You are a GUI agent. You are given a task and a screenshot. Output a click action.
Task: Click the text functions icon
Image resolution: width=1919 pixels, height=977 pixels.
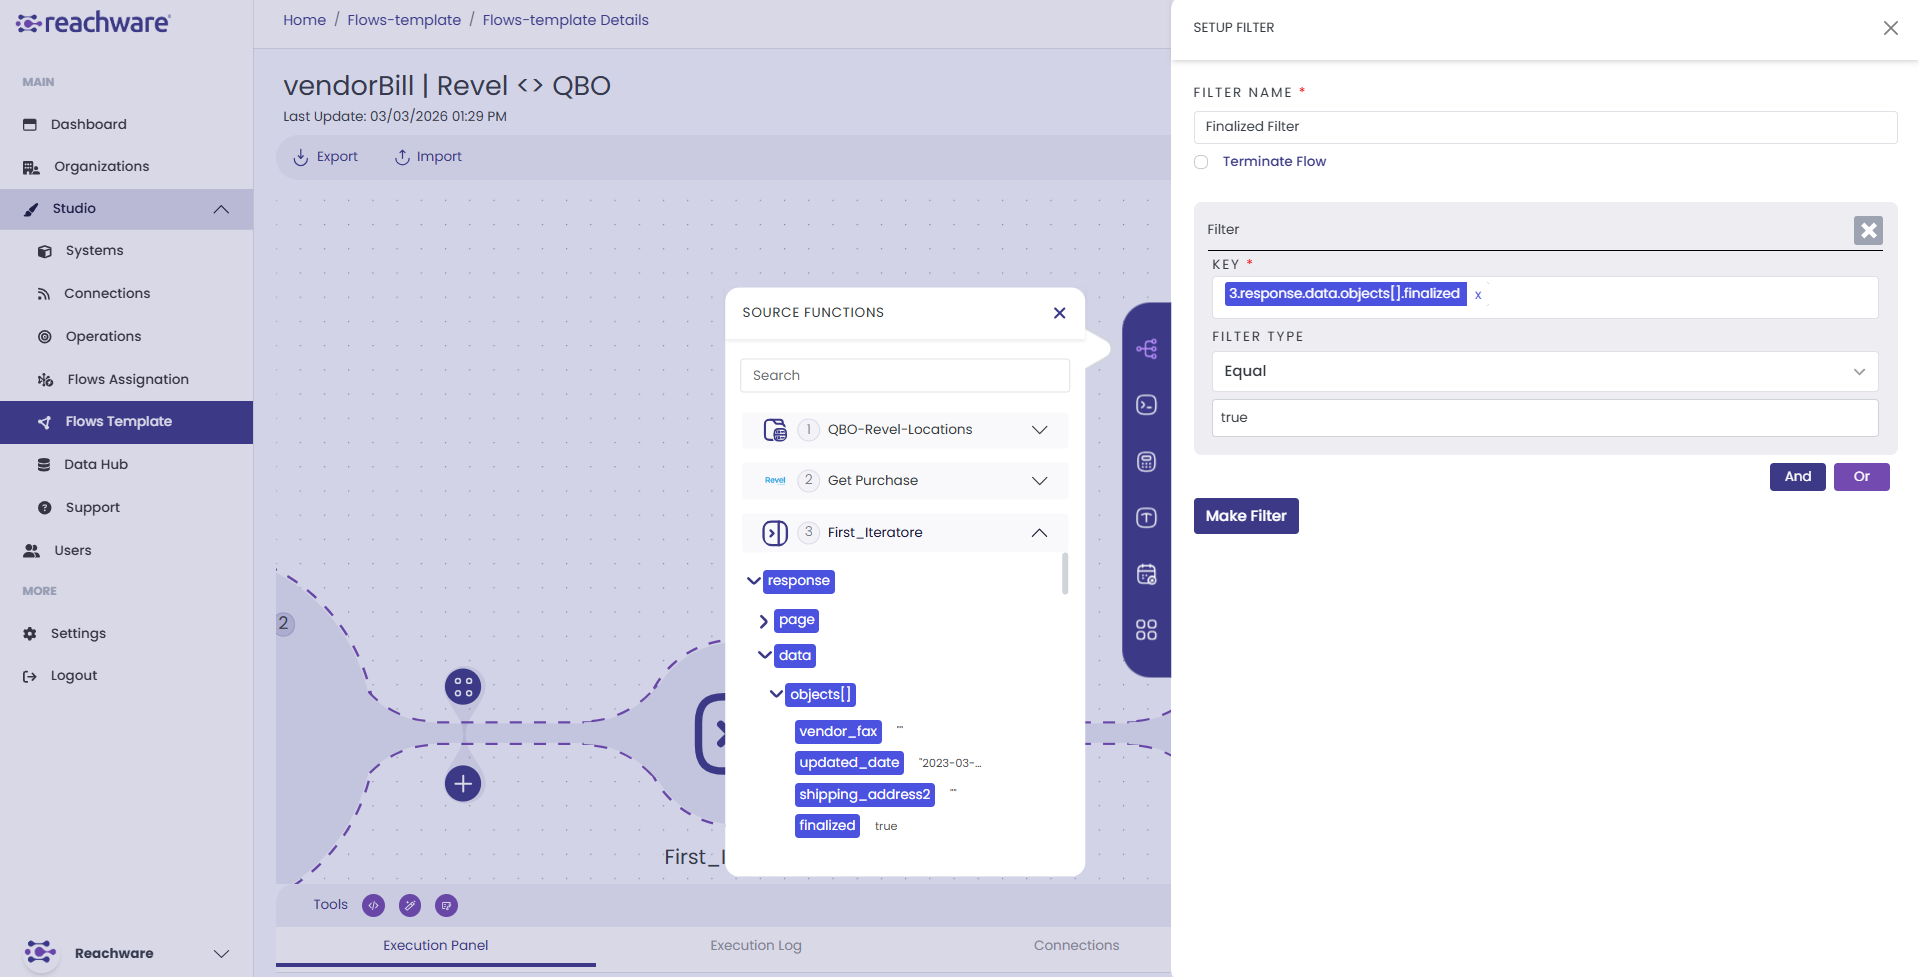[x=1147, y=518]
